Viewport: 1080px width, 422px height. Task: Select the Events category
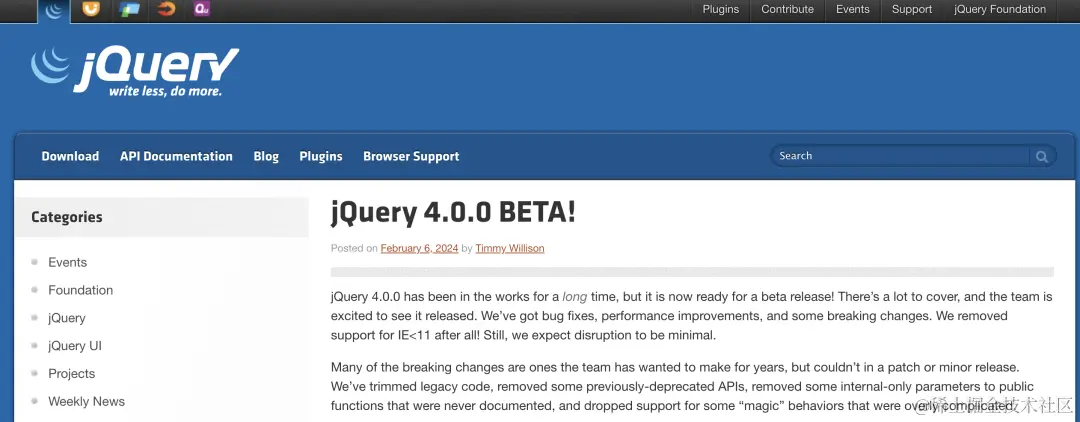[x=67, y=262]
